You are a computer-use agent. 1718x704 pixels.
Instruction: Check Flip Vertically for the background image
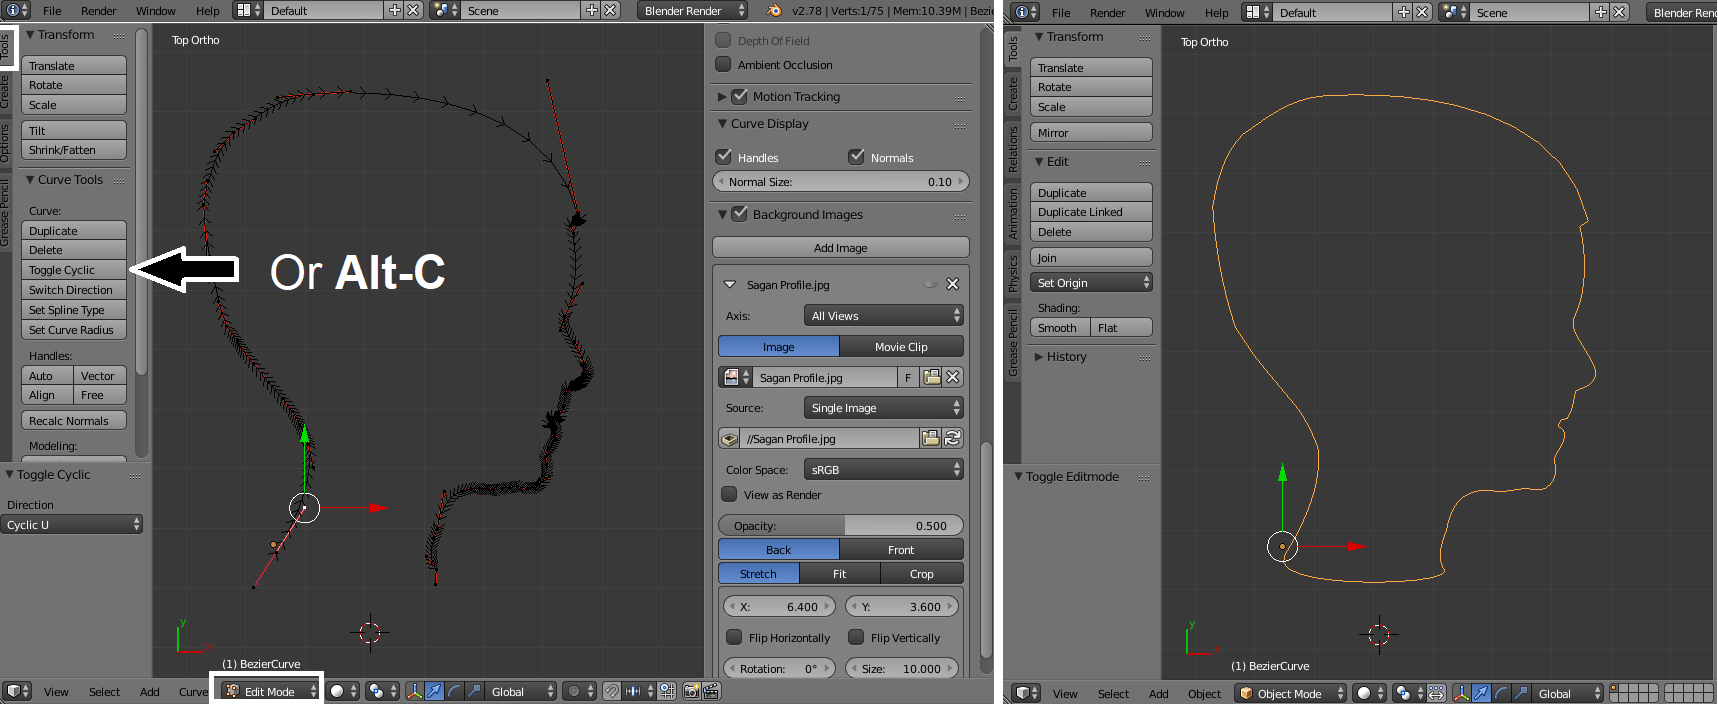856,637
